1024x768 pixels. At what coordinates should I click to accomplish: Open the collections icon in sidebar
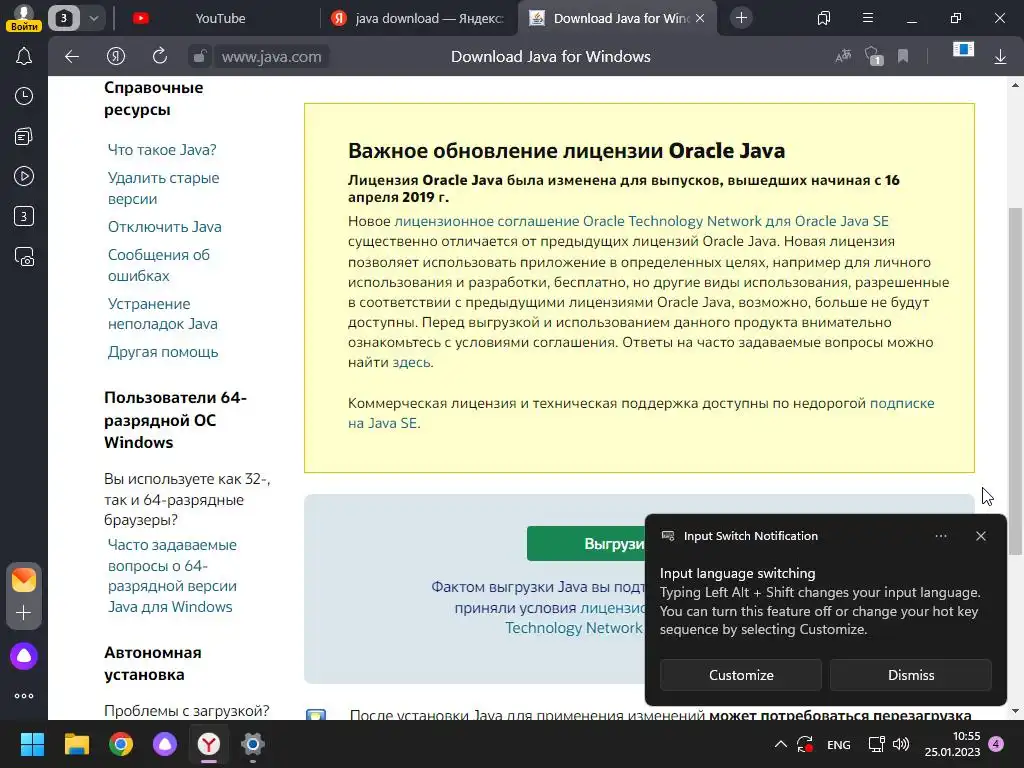pos(24,136)
